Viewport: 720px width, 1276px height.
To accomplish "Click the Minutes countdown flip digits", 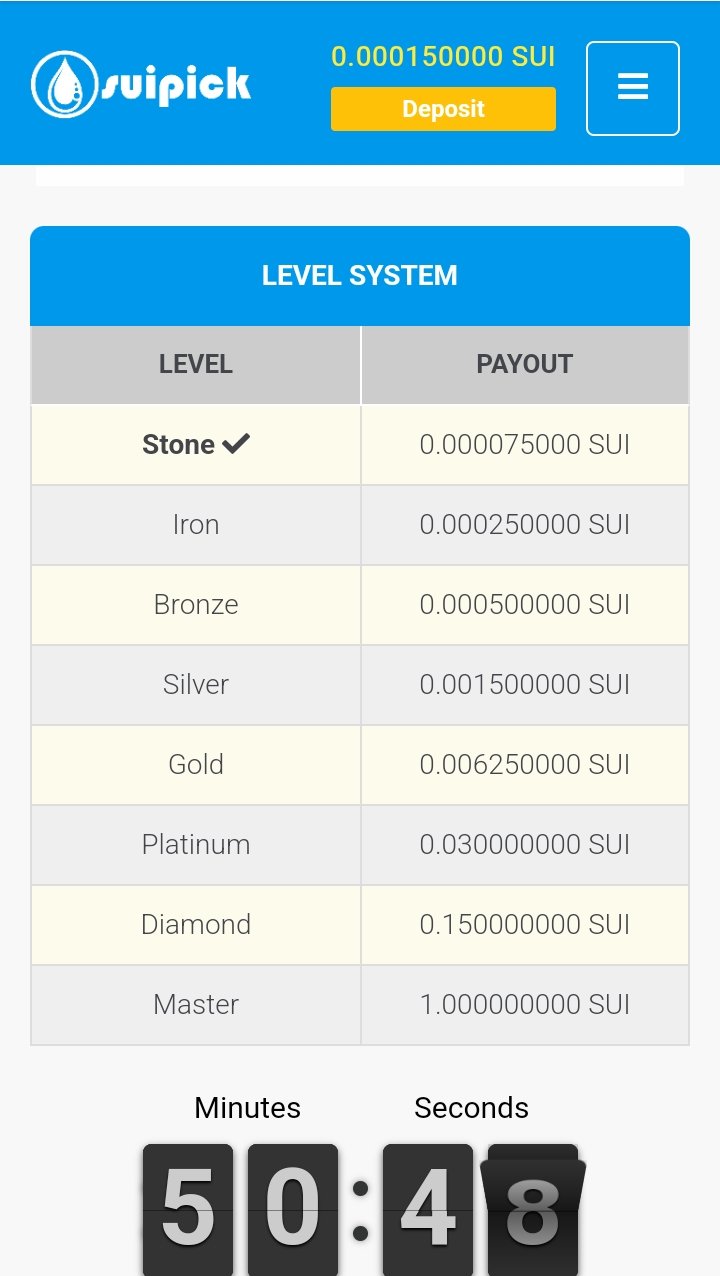I will click(x=240, y=1210).
